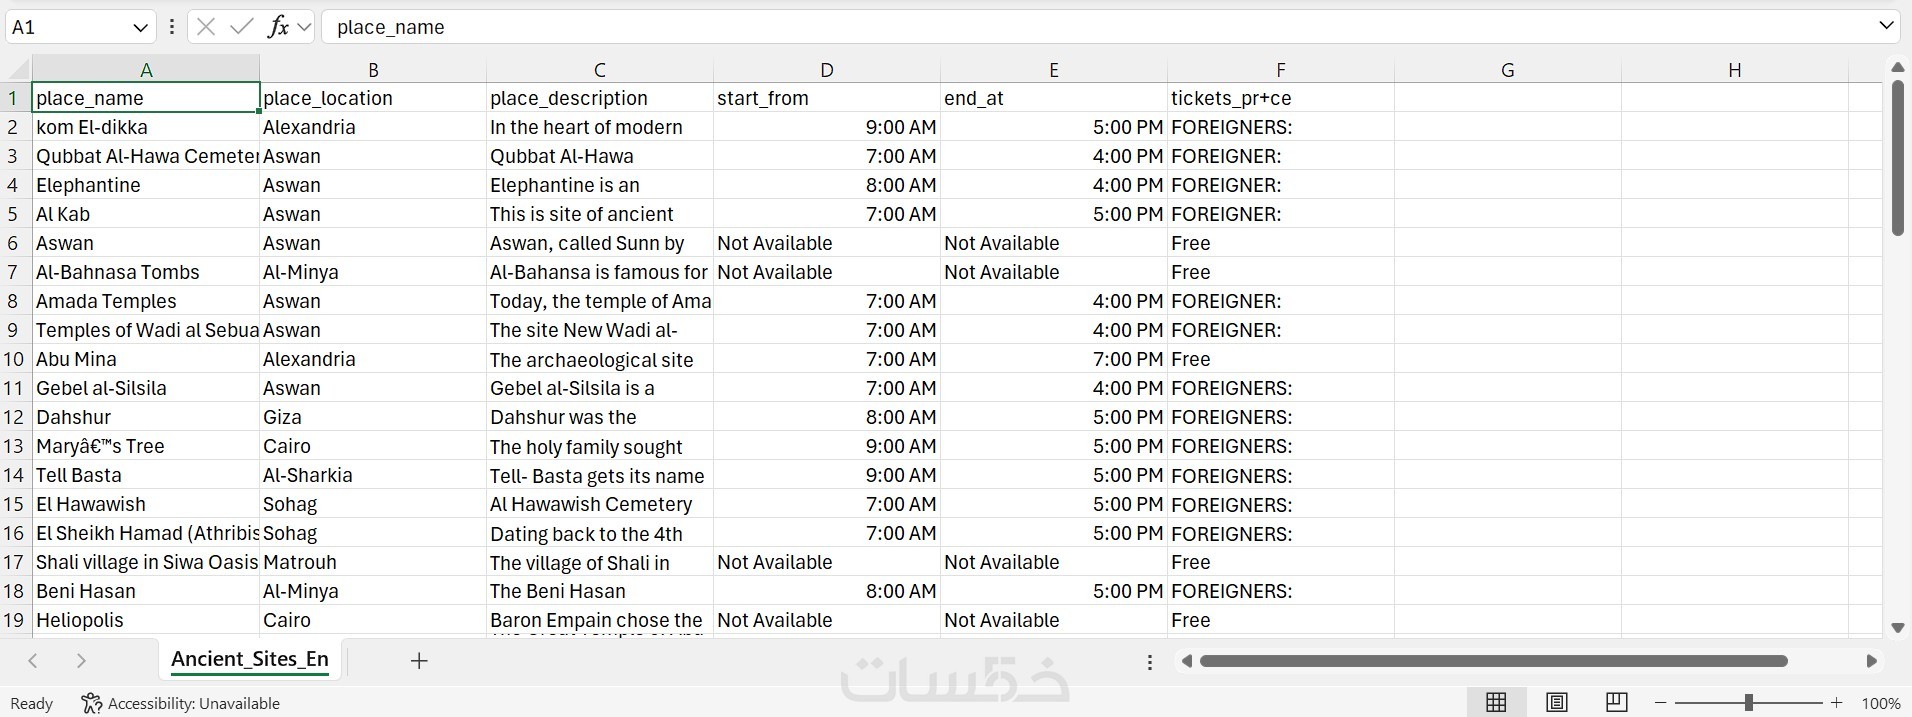Cancel the formula bar entry
1912x717 pixels.
point(206,27)
